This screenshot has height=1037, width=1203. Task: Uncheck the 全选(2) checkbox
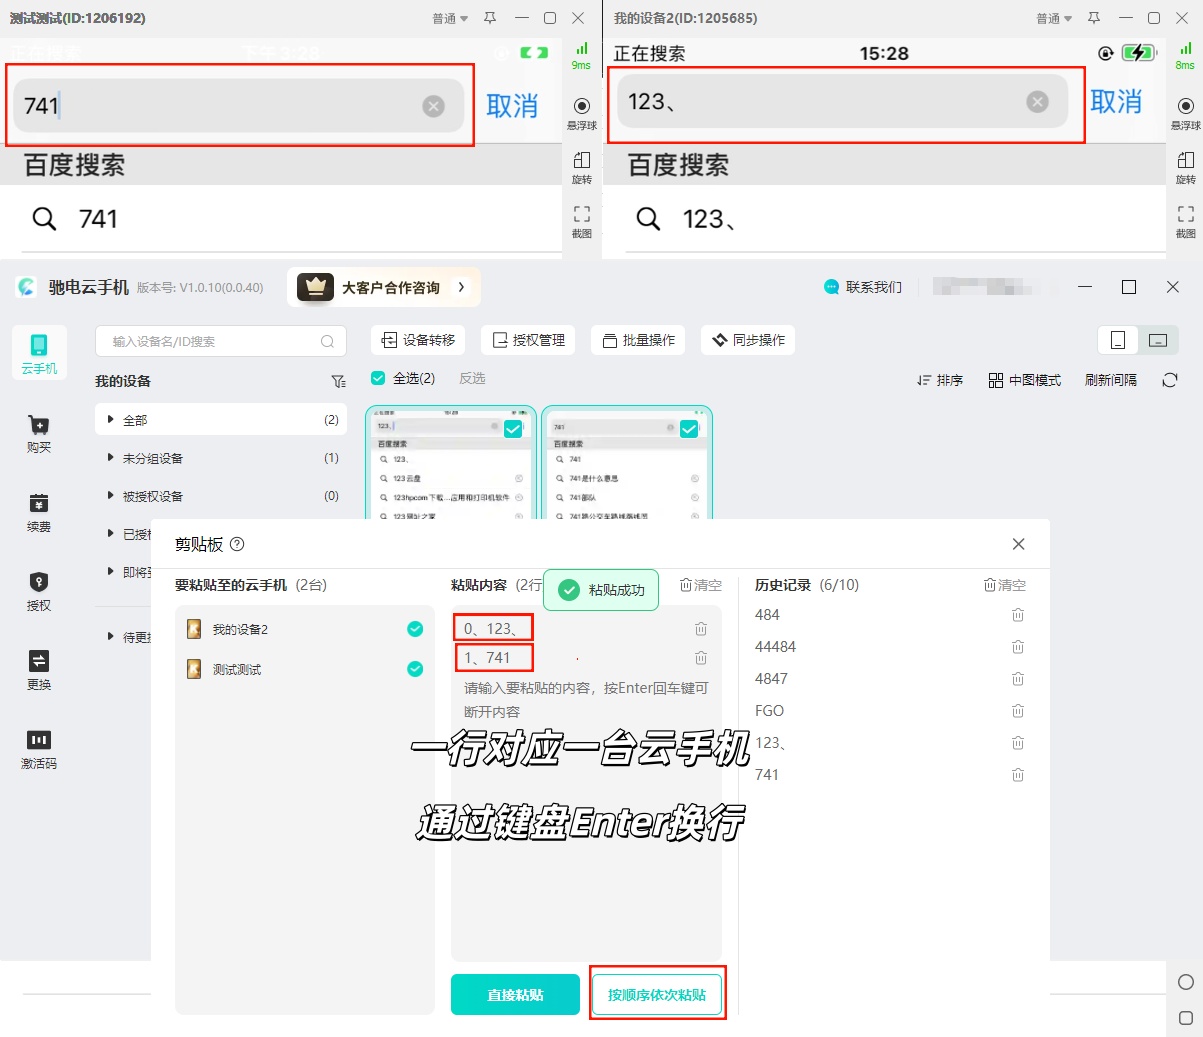click(378, 378)
